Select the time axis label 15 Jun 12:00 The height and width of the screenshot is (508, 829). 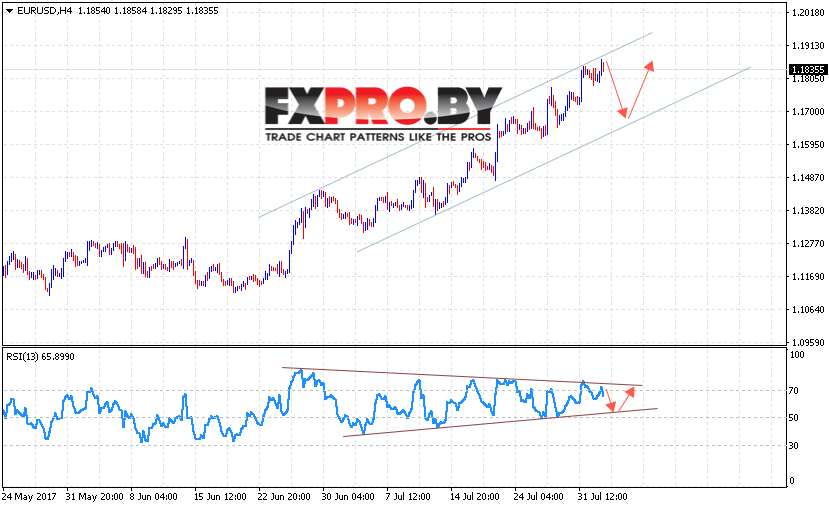pyautogui.click(x=220, y=497)
